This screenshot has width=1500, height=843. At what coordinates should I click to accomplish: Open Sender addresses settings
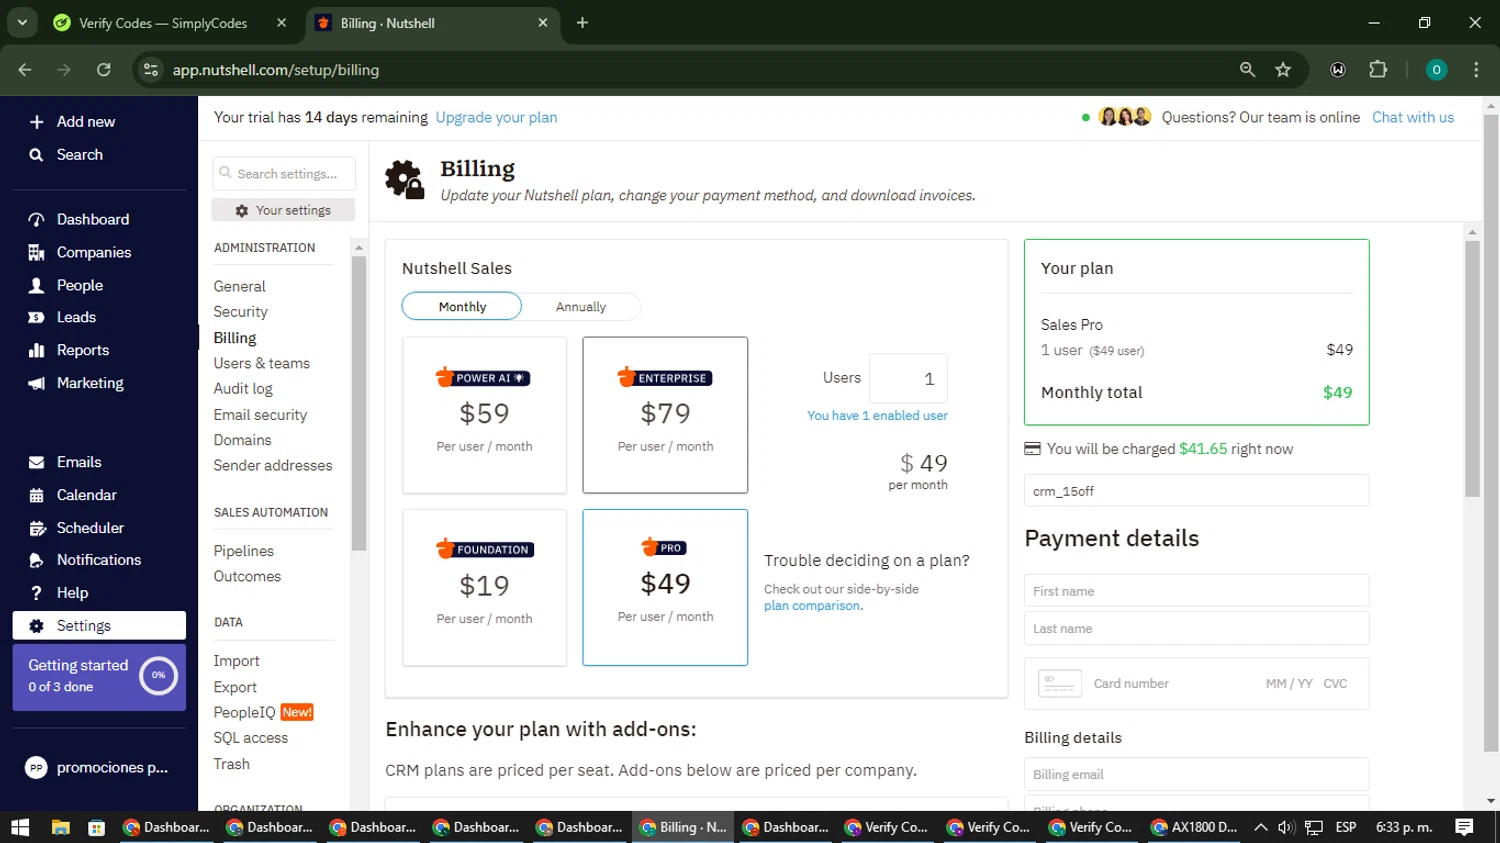click(272, 465)
